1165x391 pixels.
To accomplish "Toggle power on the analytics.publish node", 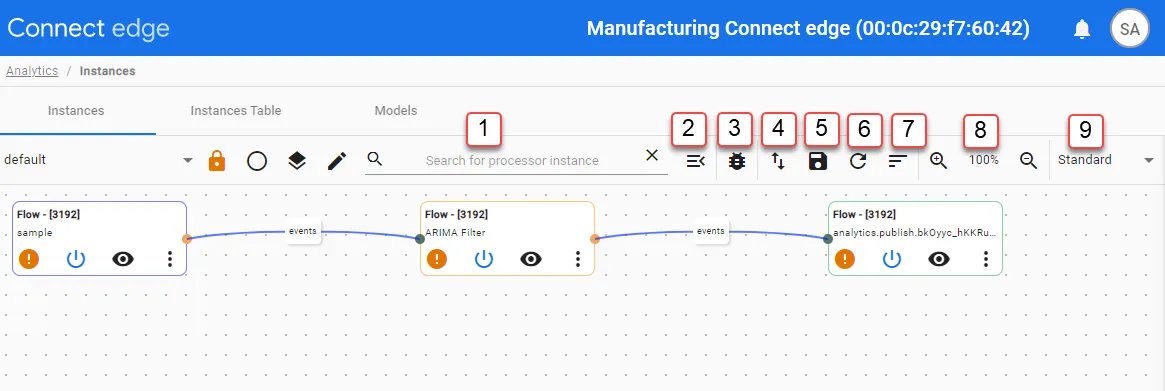I will click(x=892, y=259).
